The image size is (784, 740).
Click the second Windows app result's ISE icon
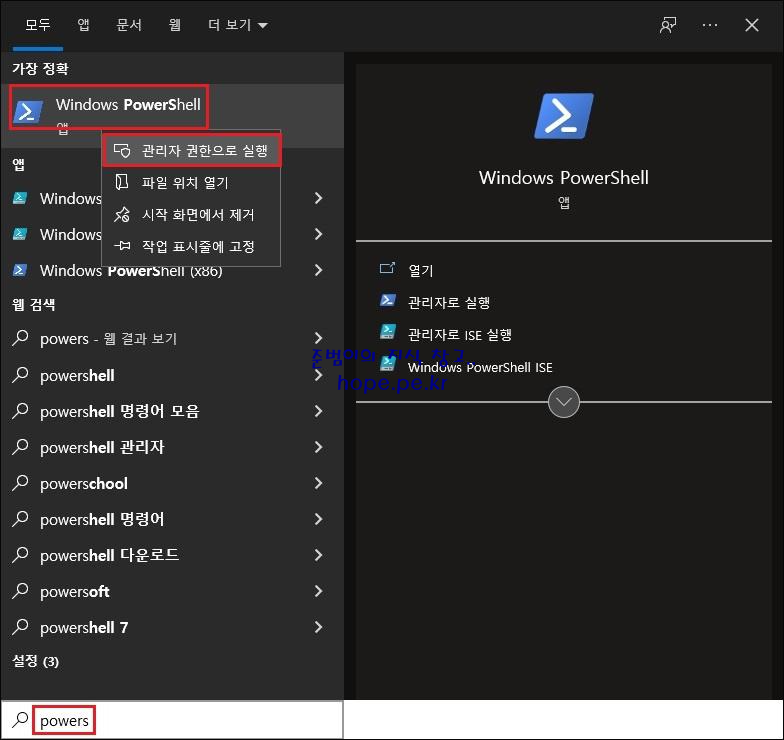coord(20,234)
